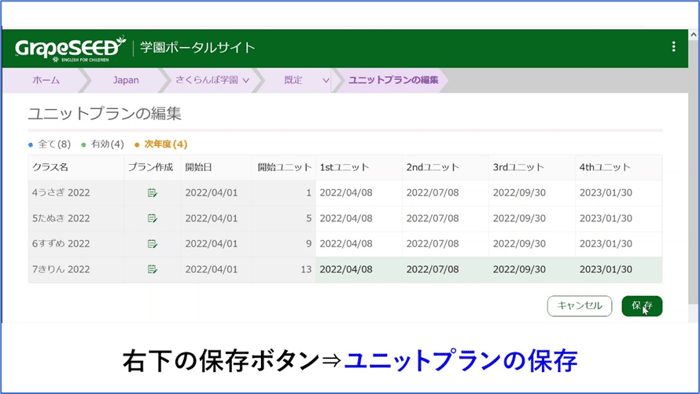Image resolution: width=700 pixels, height=394 pixels.
Task: Filter by 次年度(4)
Action: (x=161, y=144)
